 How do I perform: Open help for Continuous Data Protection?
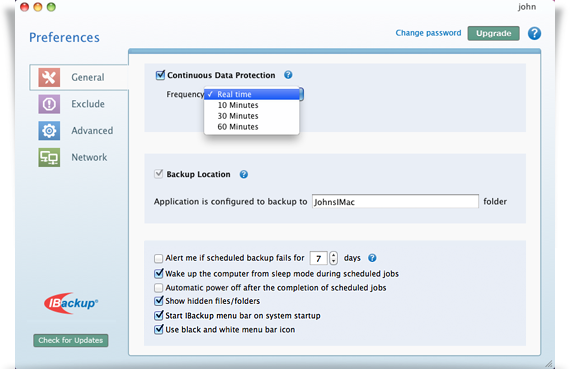coord(288,75)
